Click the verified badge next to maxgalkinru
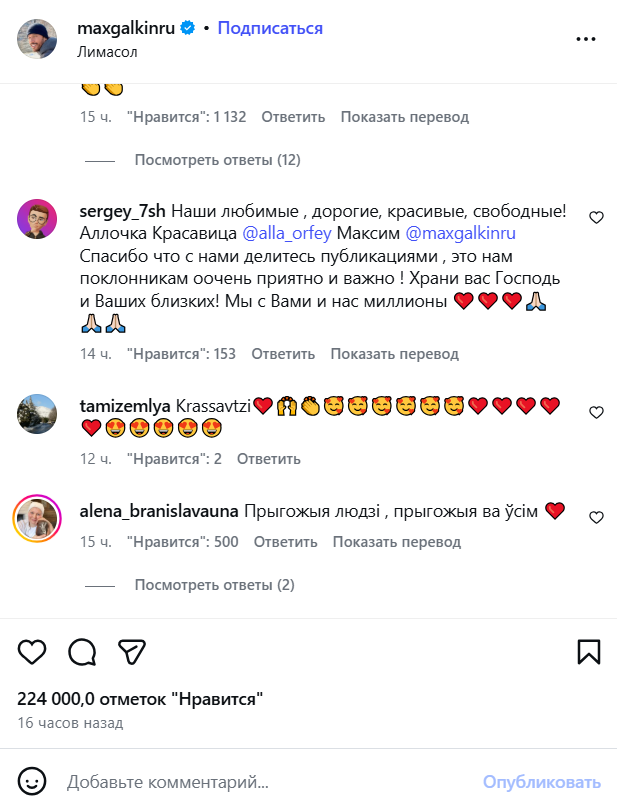 [x=187, y=28]
